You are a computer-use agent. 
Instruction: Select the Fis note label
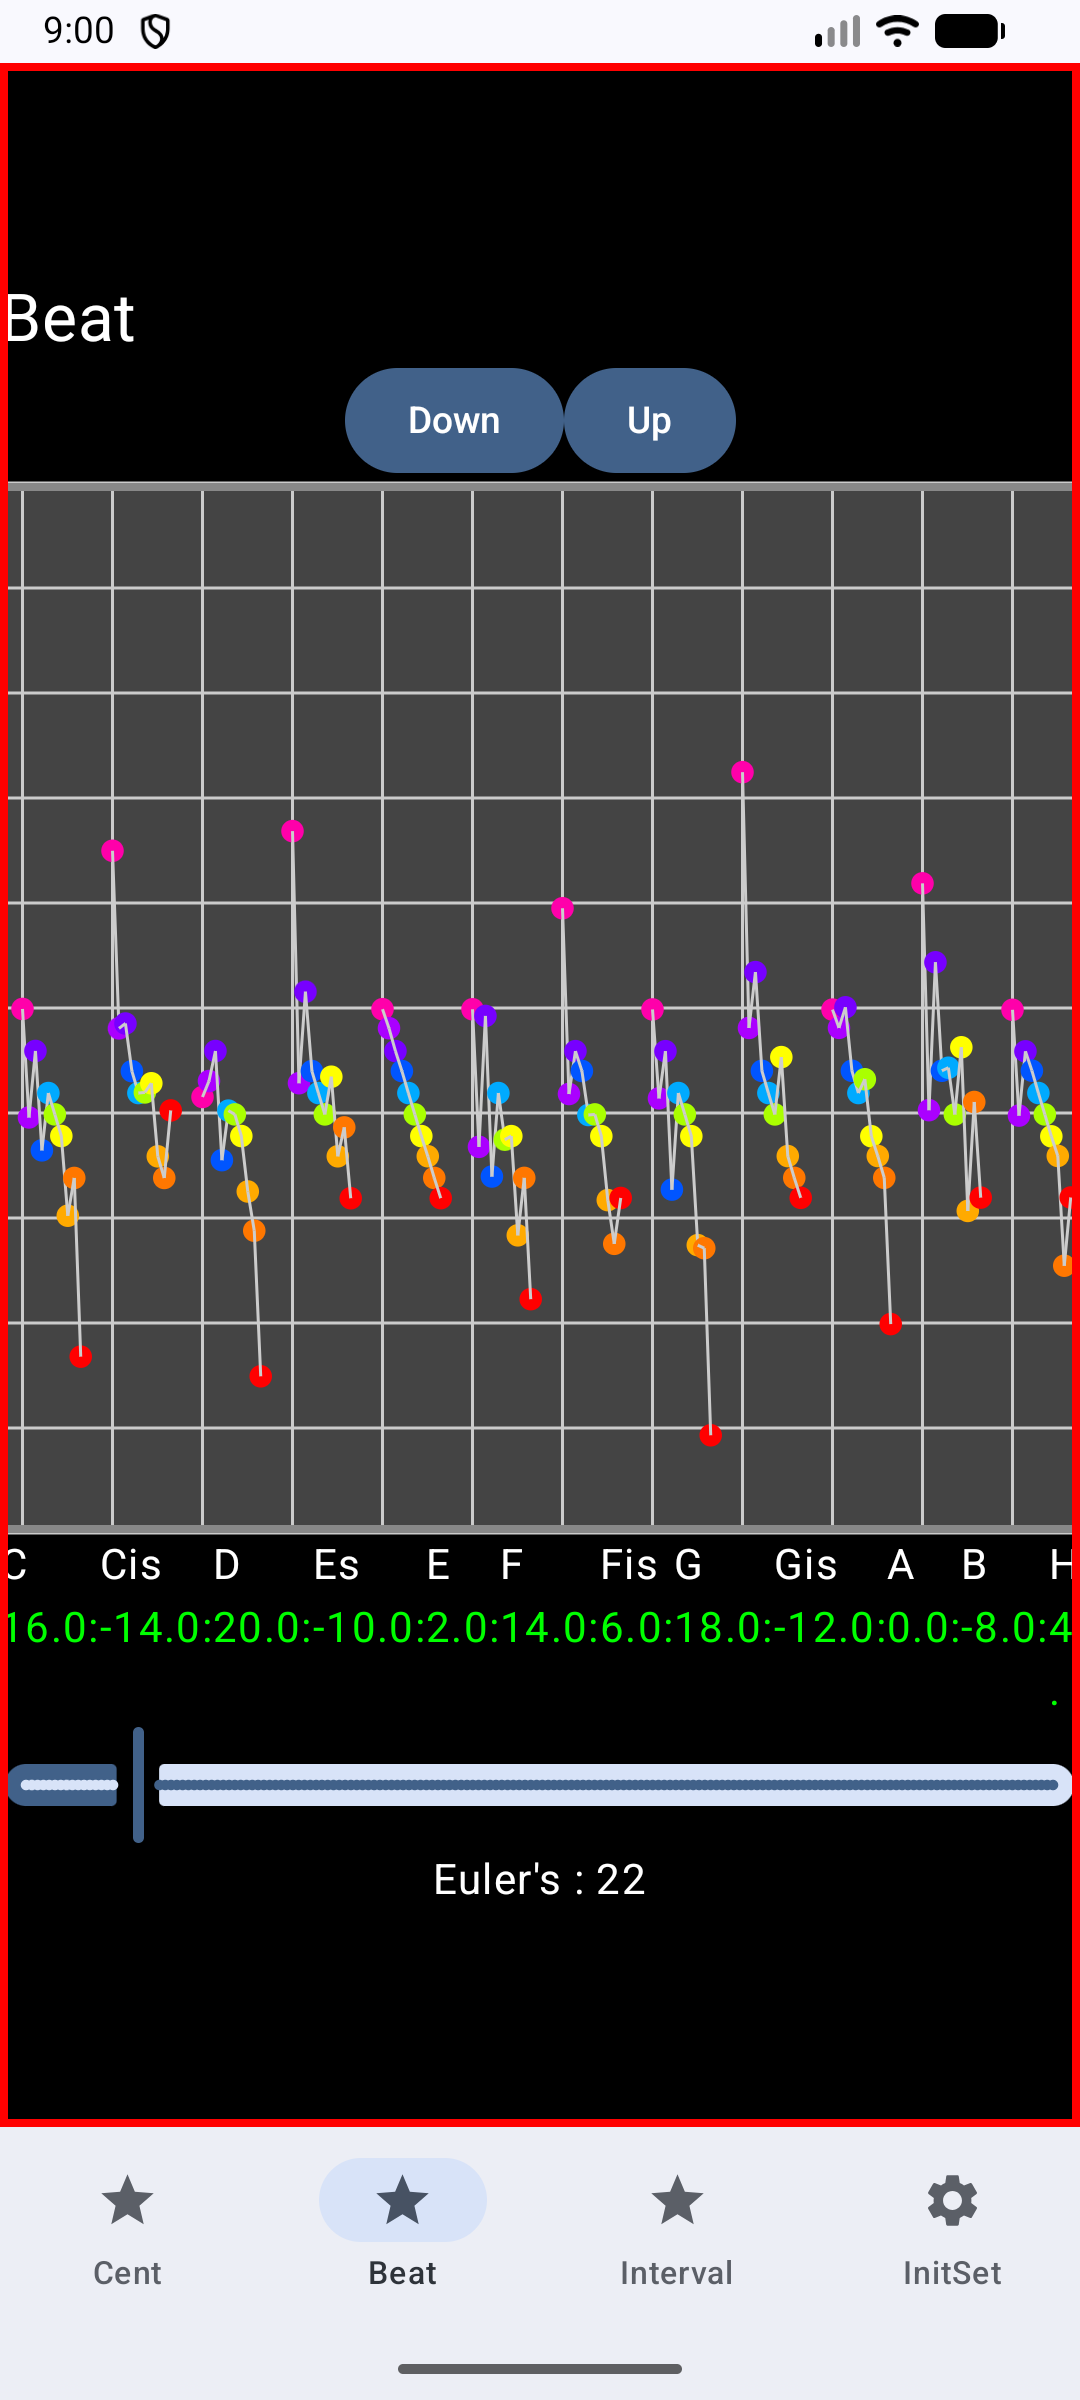pos(628,1565)
